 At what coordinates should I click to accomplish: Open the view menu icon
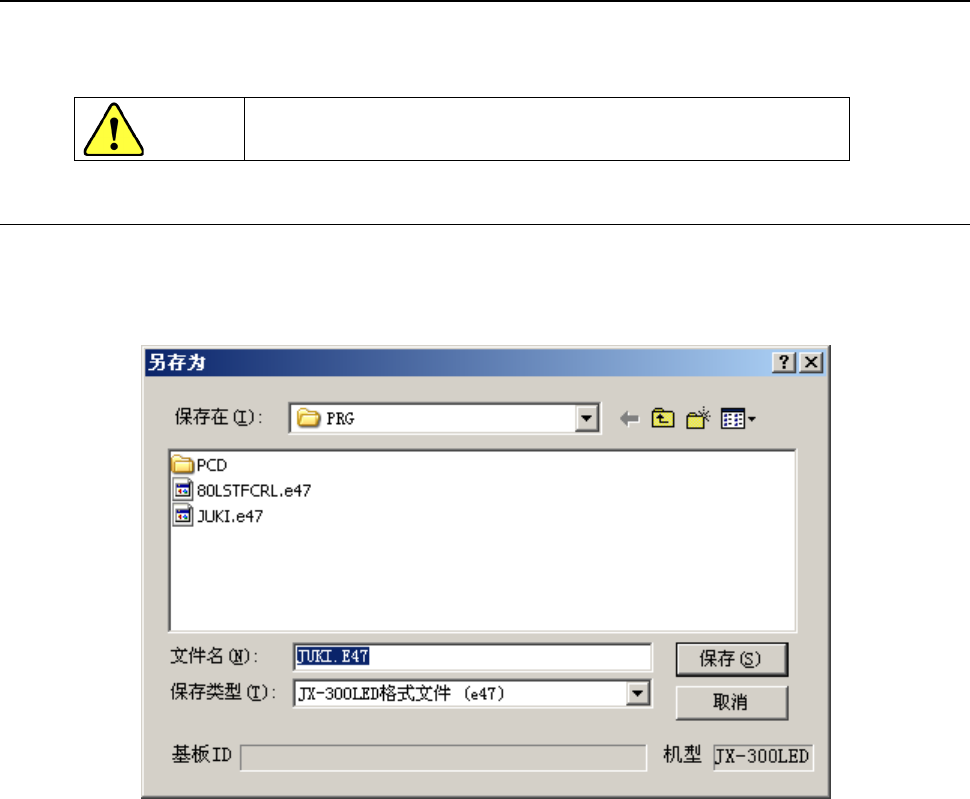coord(733,419)
